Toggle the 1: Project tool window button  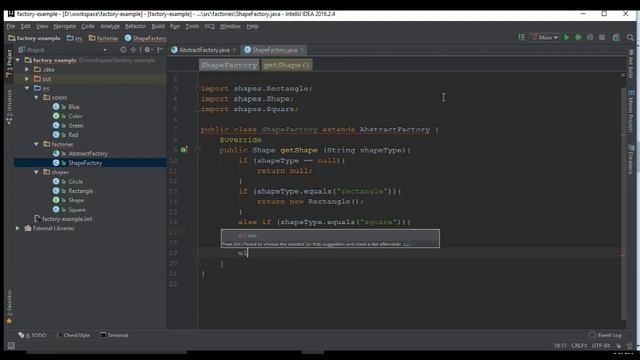[9, 63]
